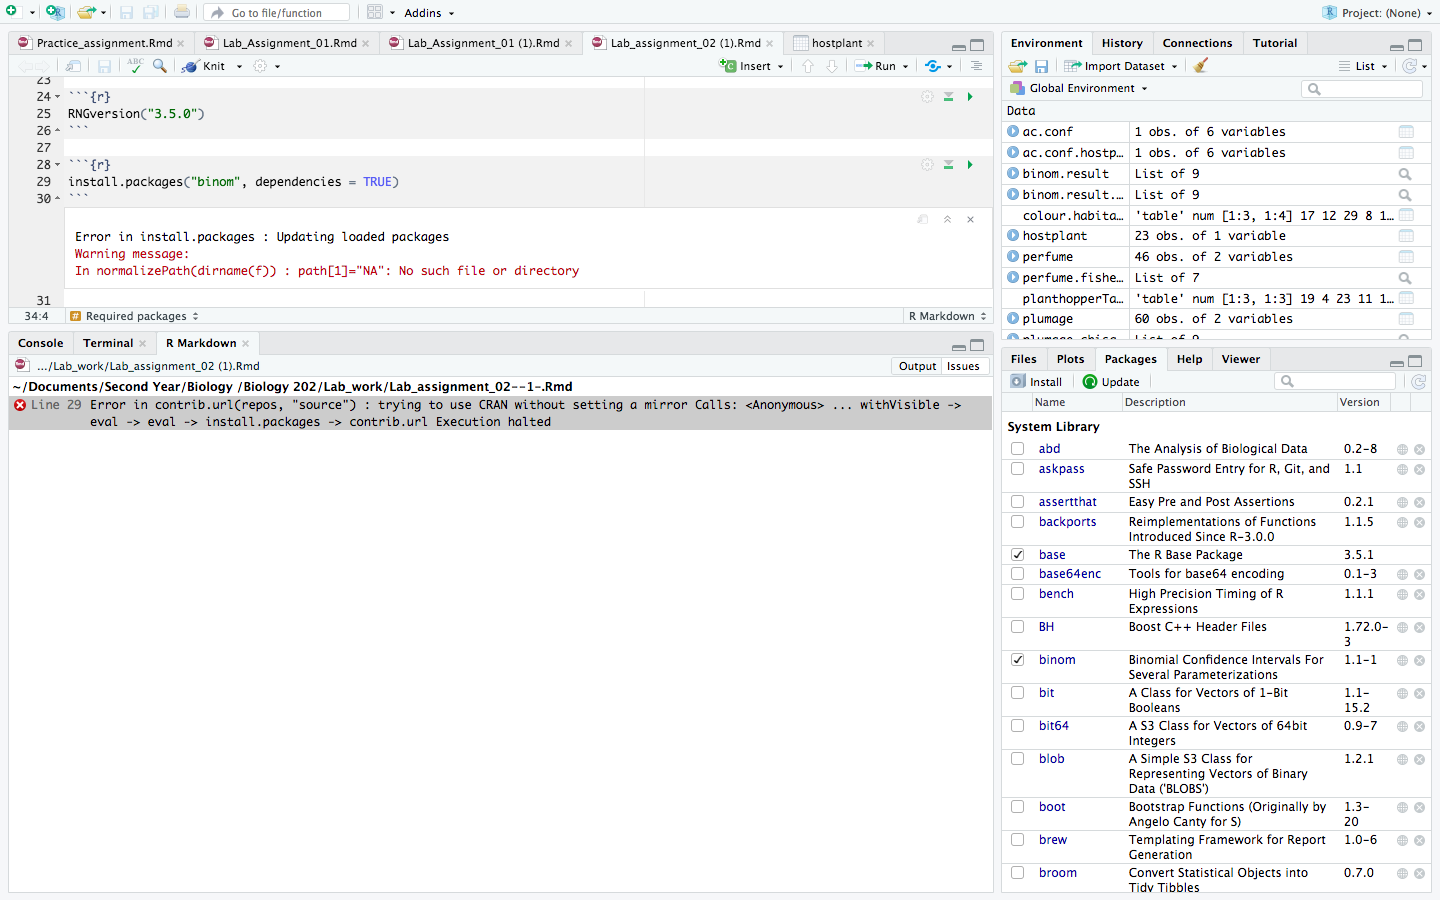Open web documentation globe for binom package
1440x900 pixels.
(x=1403, y=661)
